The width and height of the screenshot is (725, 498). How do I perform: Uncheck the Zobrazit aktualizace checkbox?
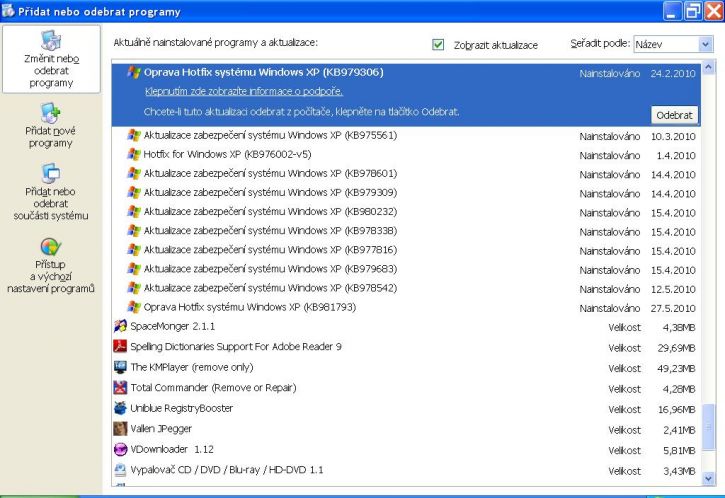tap(438, 44)
